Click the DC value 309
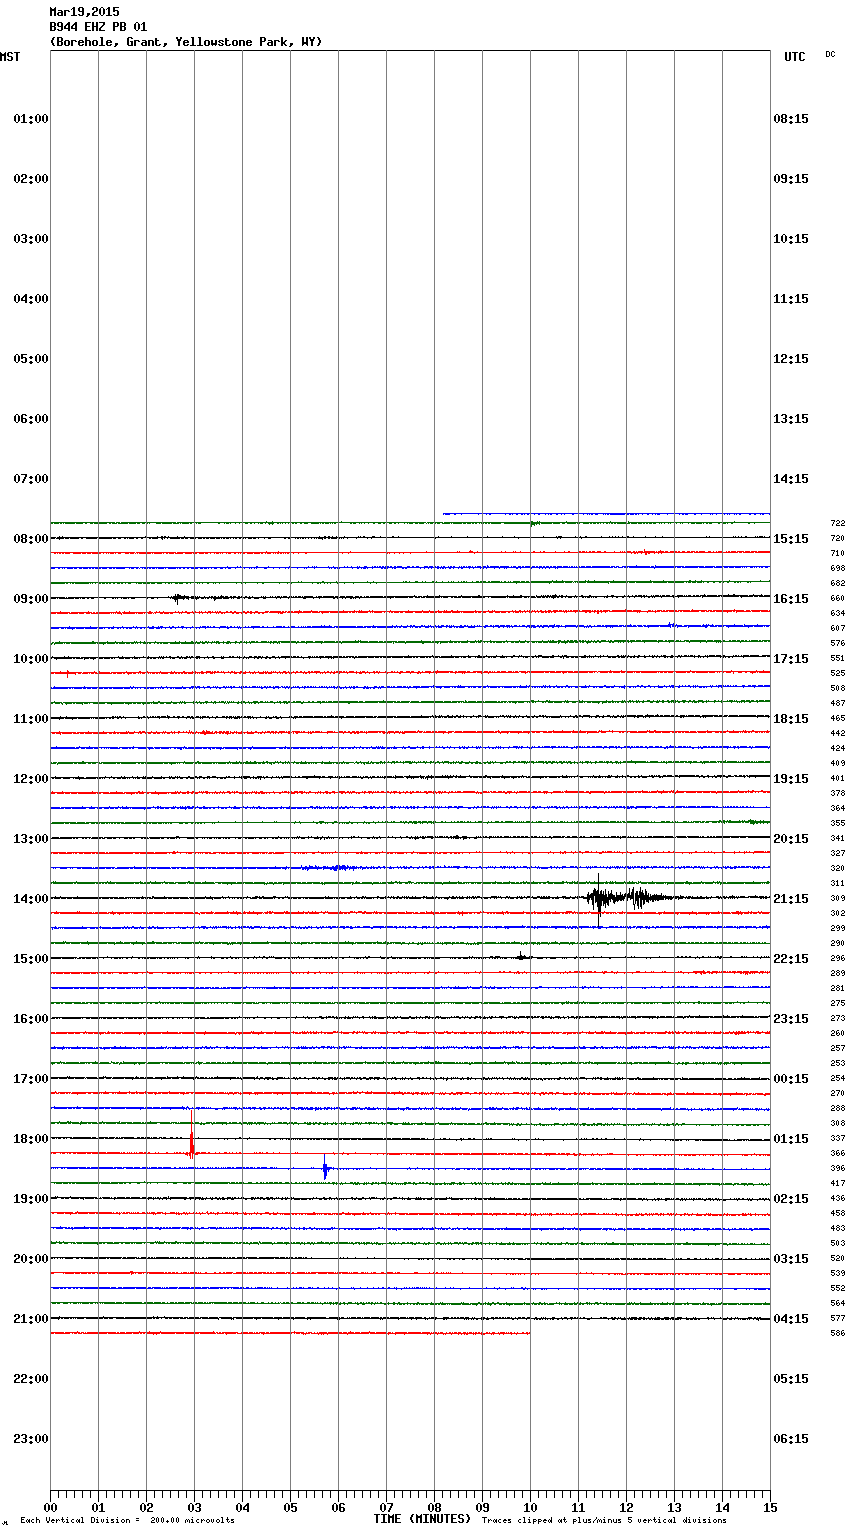Screen dimensions: 850x1534 (838, 898)
